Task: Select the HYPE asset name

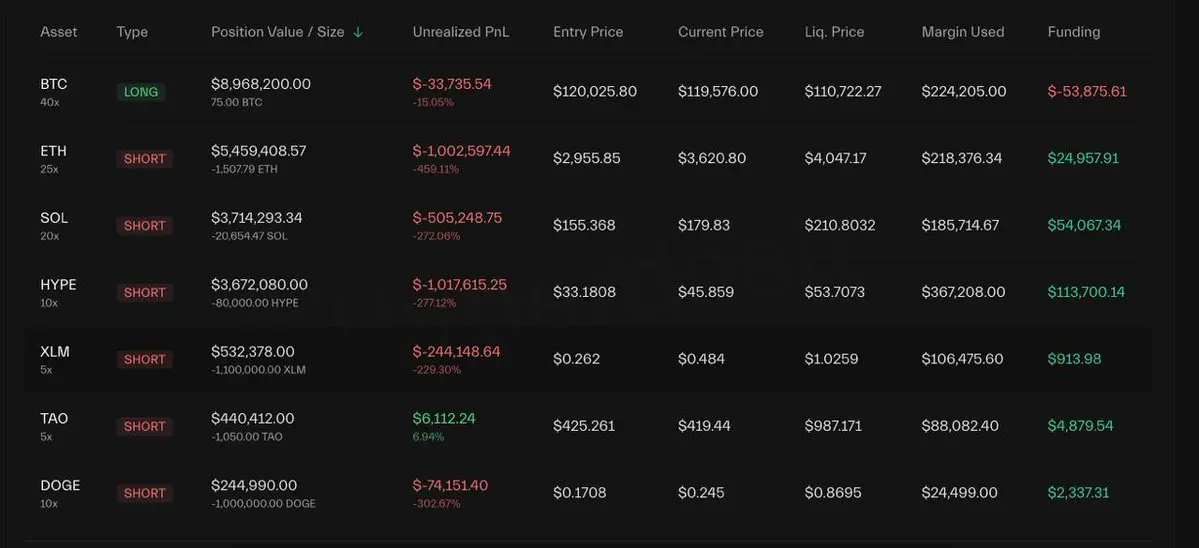Action: click(x=58, y=285)
